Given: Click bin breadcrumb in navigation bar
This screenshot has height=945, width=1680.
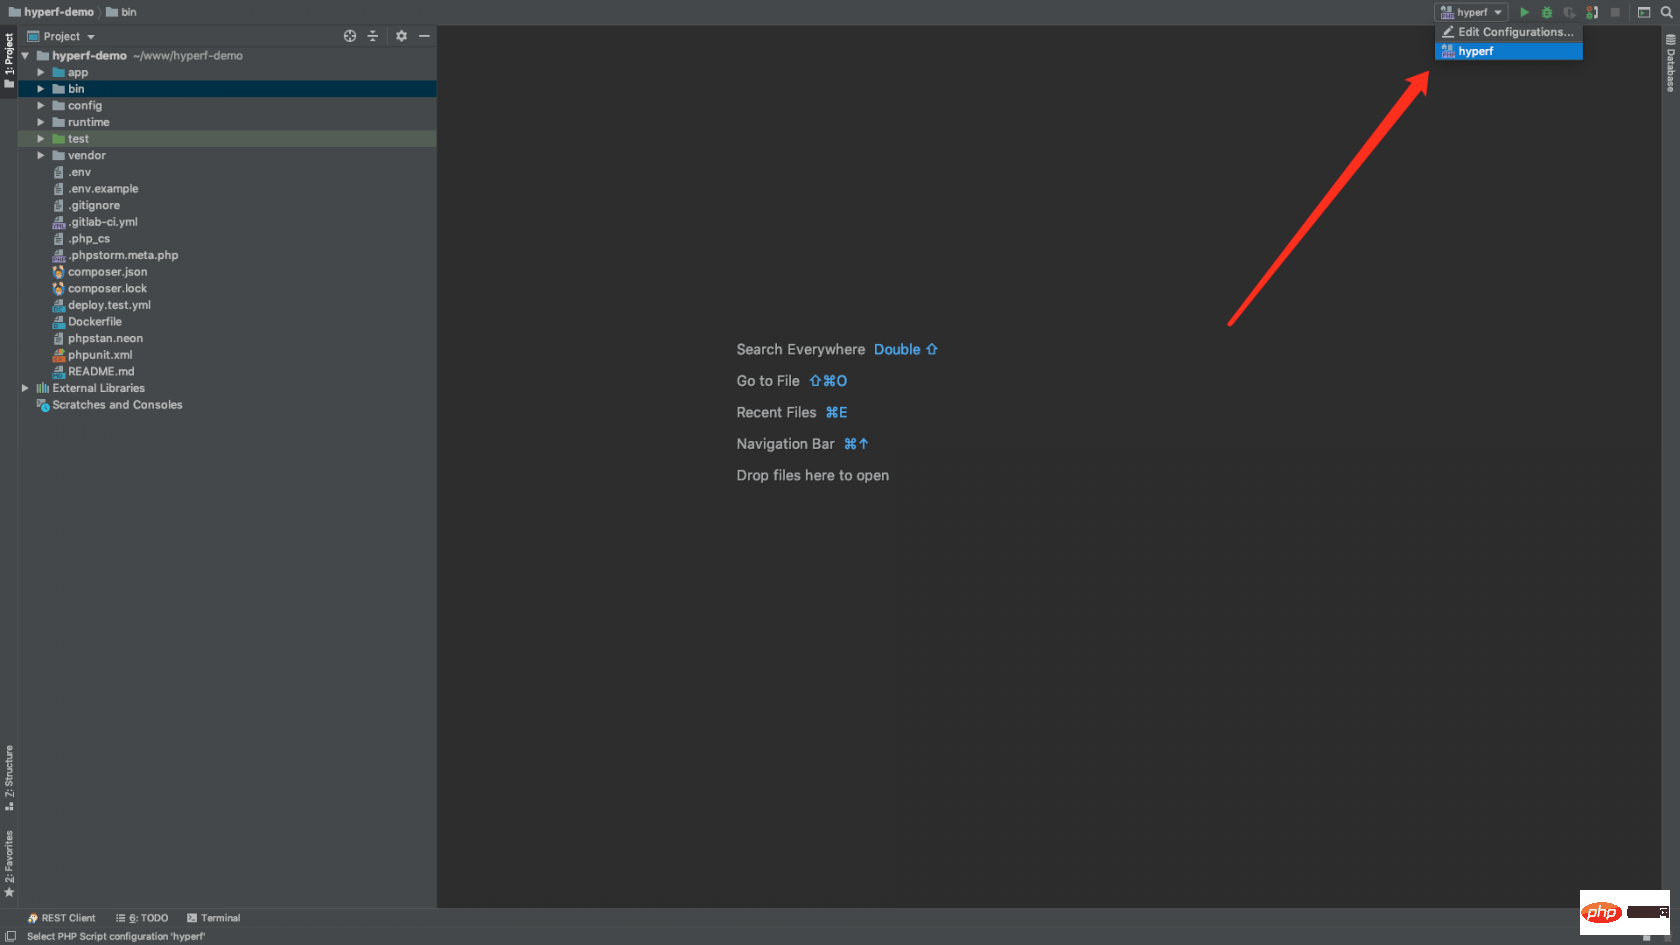Looking at the screenshot, I should [x=121, y=12].
